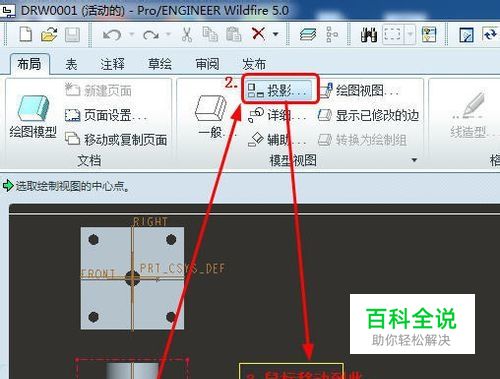The height and width of the screenshot is (379, 500).
Task: Click the Copy icon
Action: coord(210,34)
